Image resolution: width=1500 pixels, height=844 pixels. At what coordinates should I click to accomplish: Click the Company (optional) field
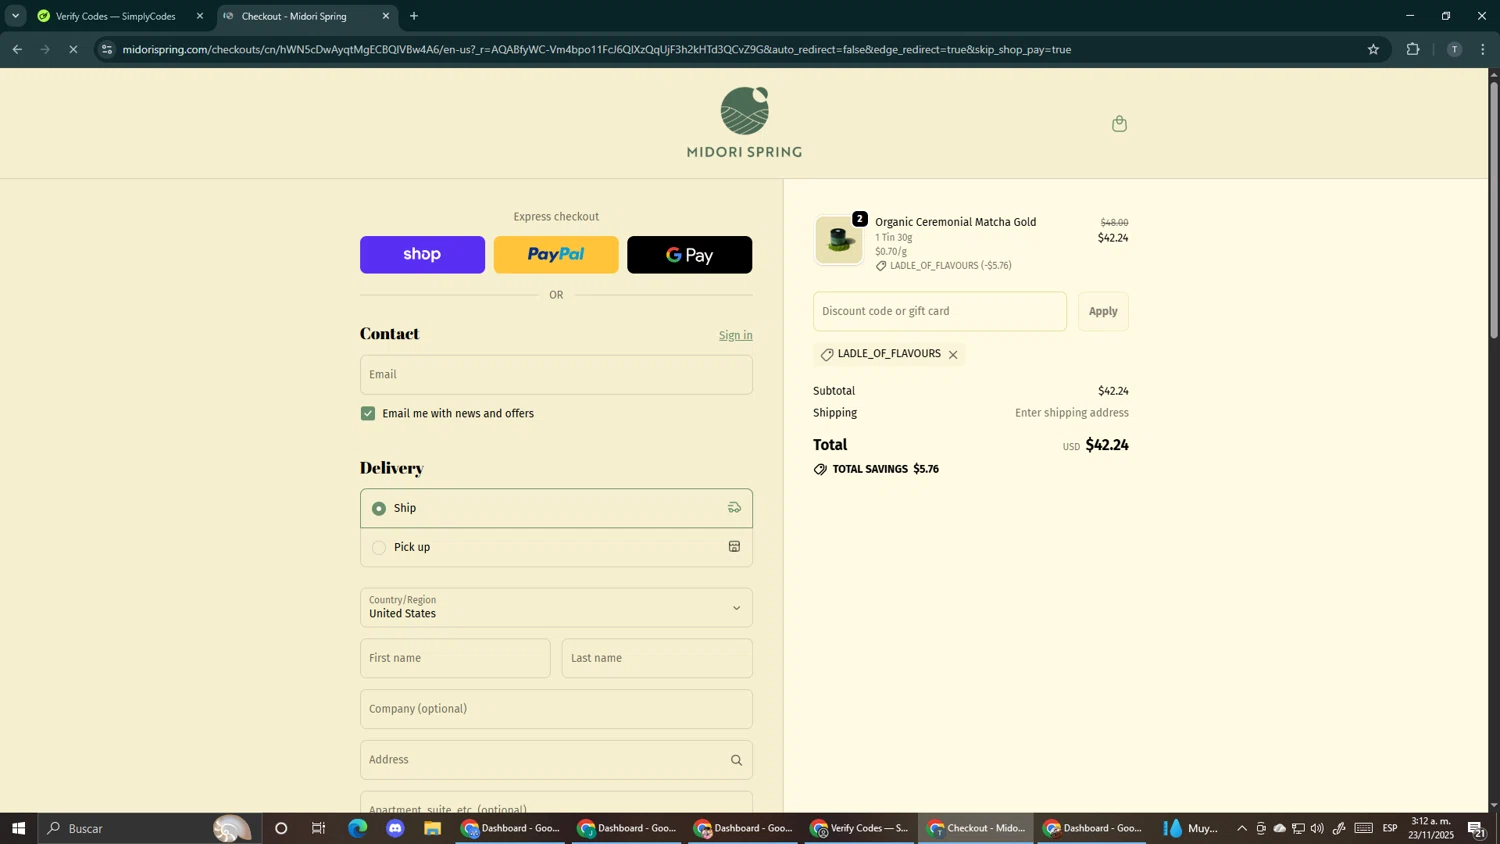click(x=556, y=710)
